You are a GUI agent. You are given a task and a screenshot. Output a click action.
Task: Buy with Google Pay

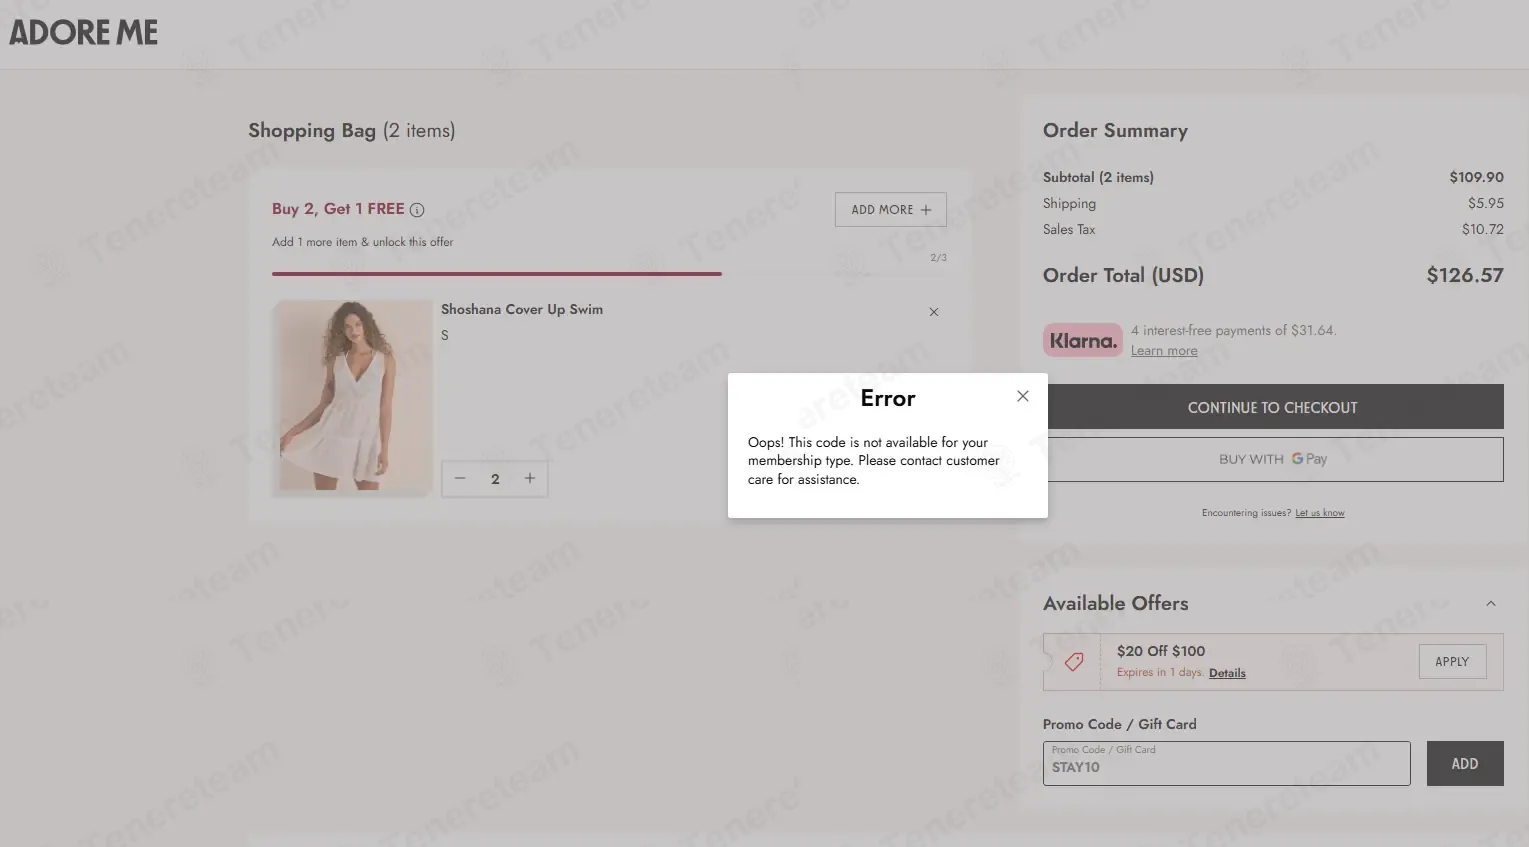(1272, 459)
